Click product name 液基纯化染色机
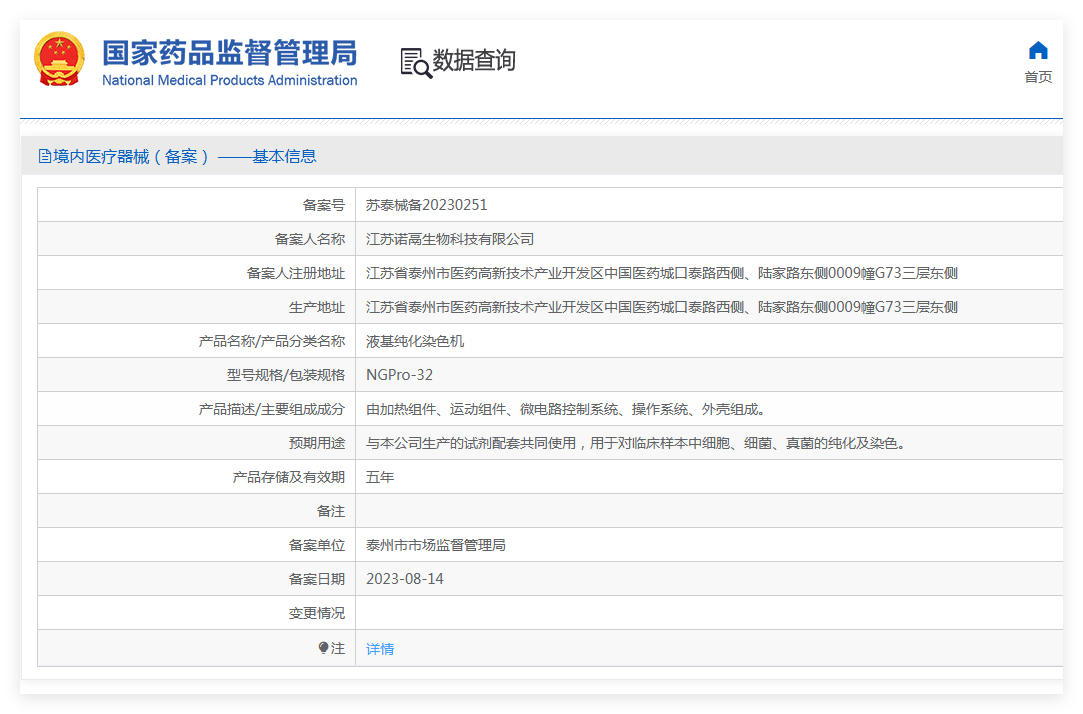The image size is (1083, 714). tap(415, 341)
